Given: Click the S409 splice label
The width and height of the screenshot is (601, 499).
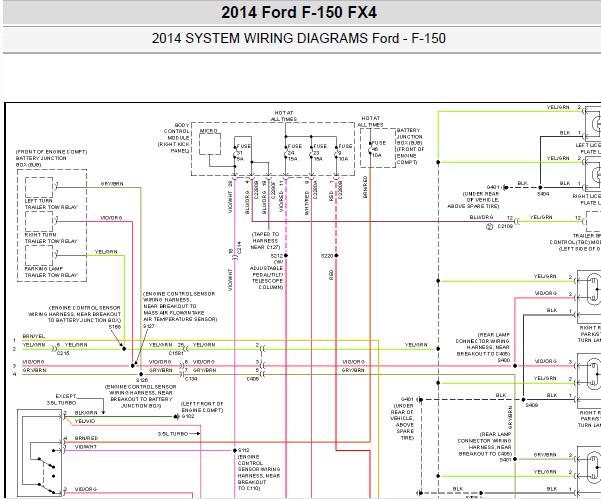Looking at the screenshot, I should click(x=532, y=405).
